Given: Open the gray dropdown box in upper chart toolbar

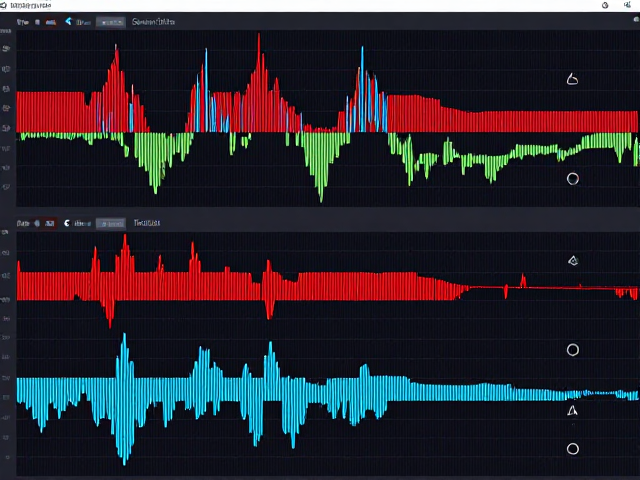Looking at the screenshot, I should (x=111, y=22).
